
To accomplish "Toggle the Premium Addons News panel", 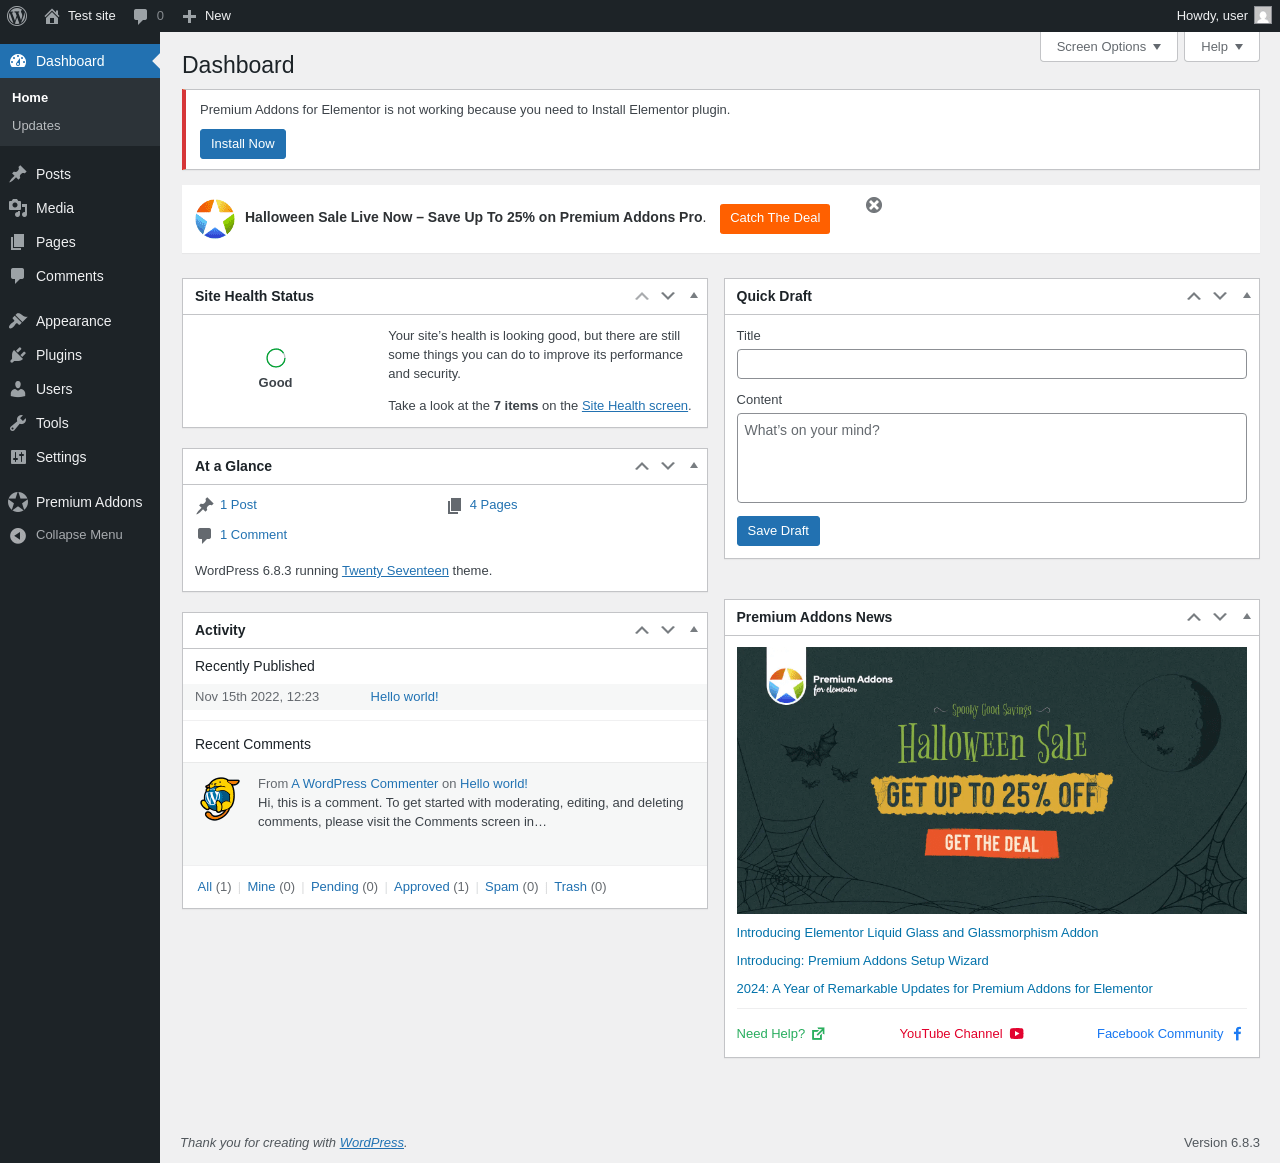I will coord(1247,617).
